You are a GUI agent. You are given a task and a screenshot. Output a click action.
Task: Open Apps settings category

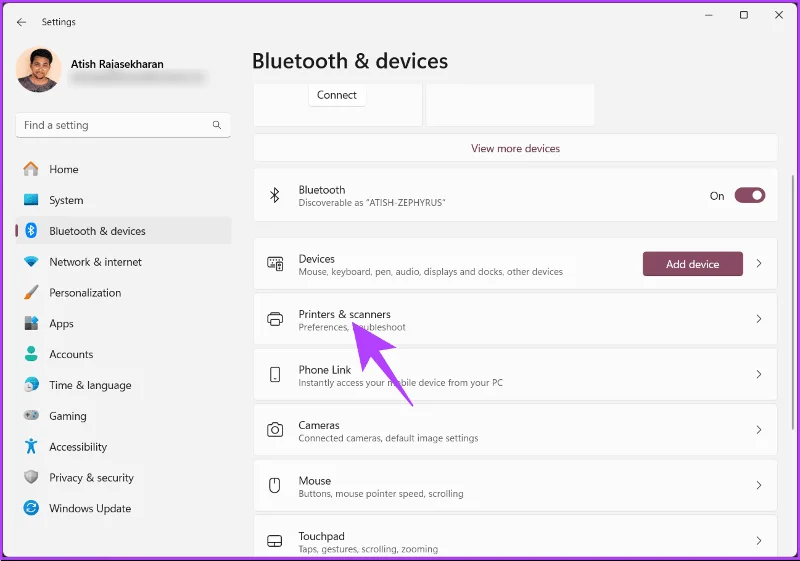coord(123,324)
